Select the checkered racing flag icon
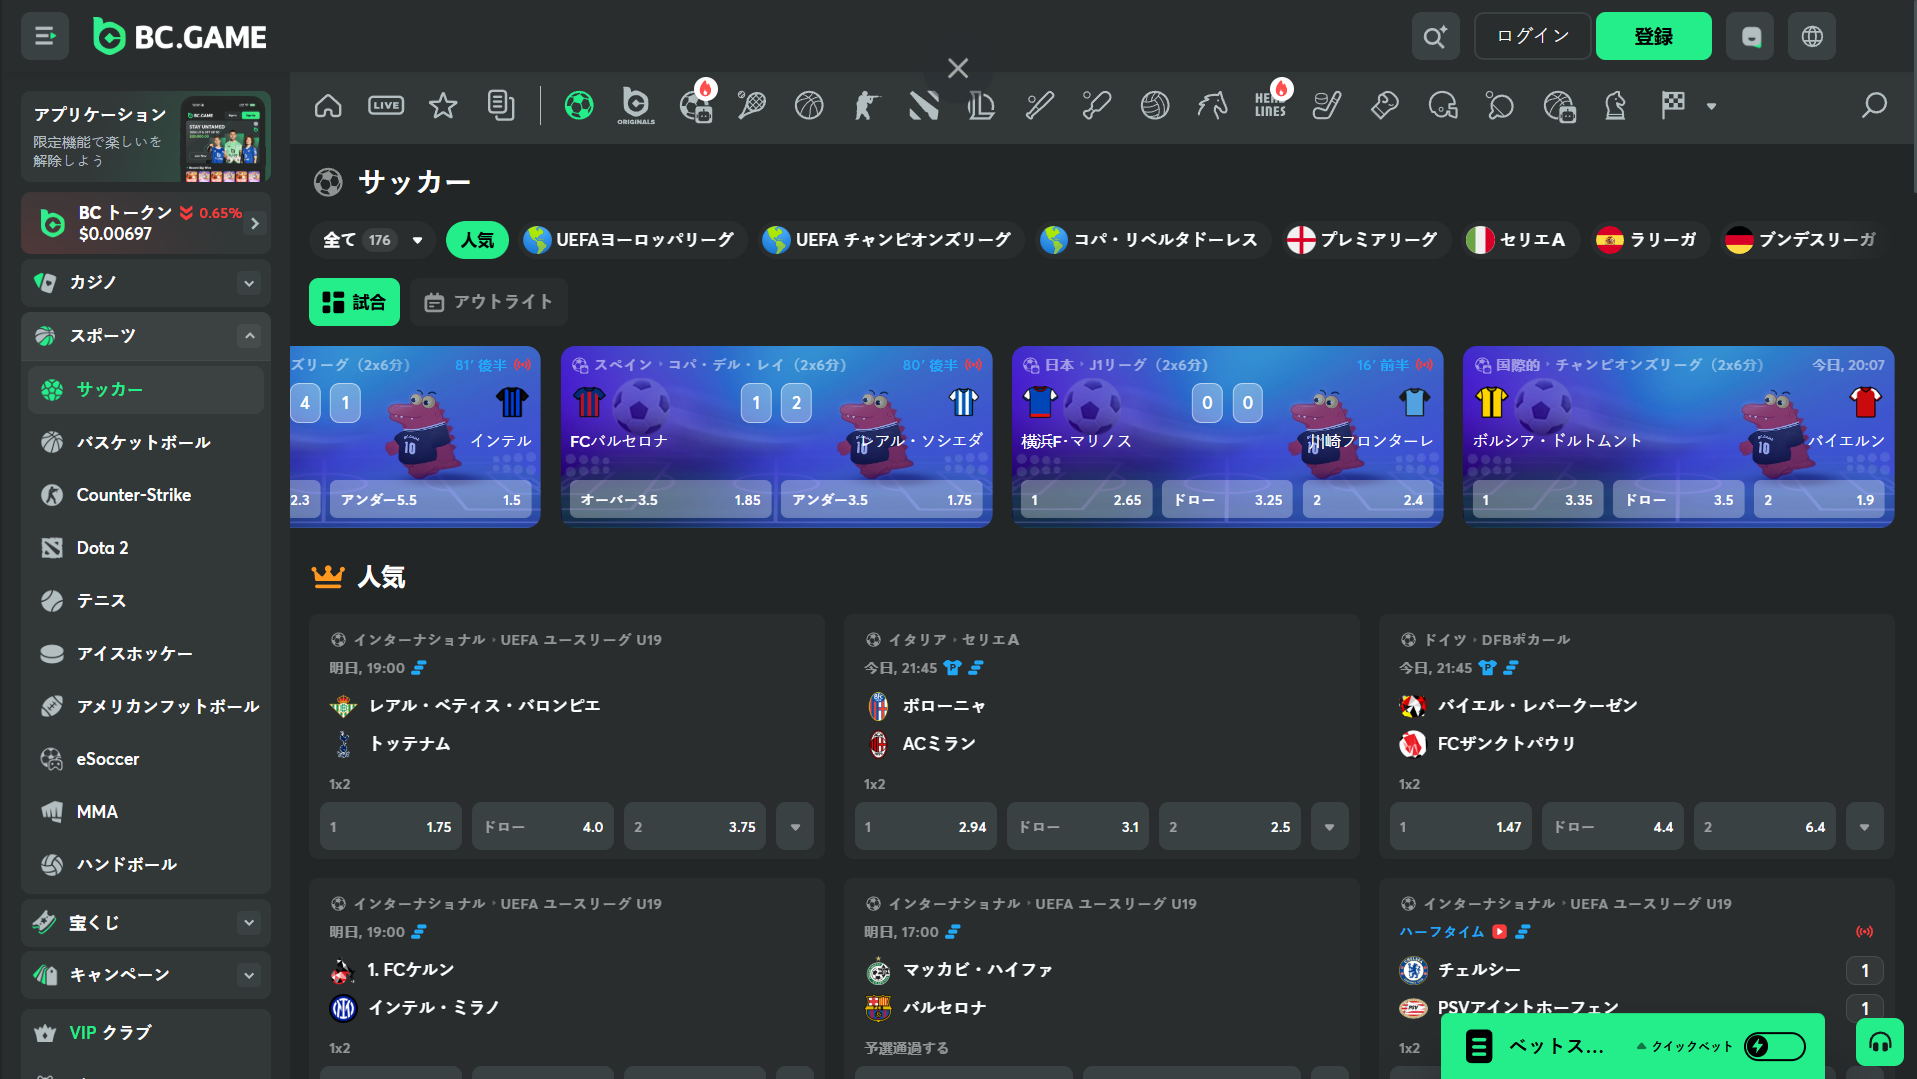 point(1673,105)
